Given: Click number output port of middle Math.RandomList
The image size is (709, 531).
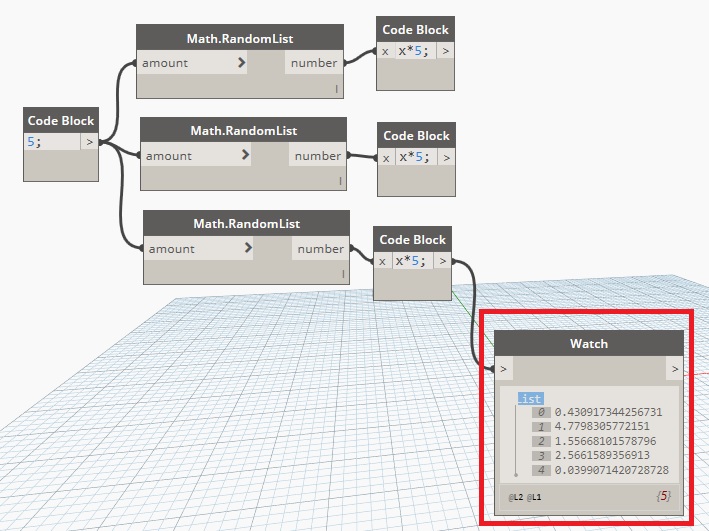Looking at the screenshot, I should pyautogui.click(x=317, y=156).
